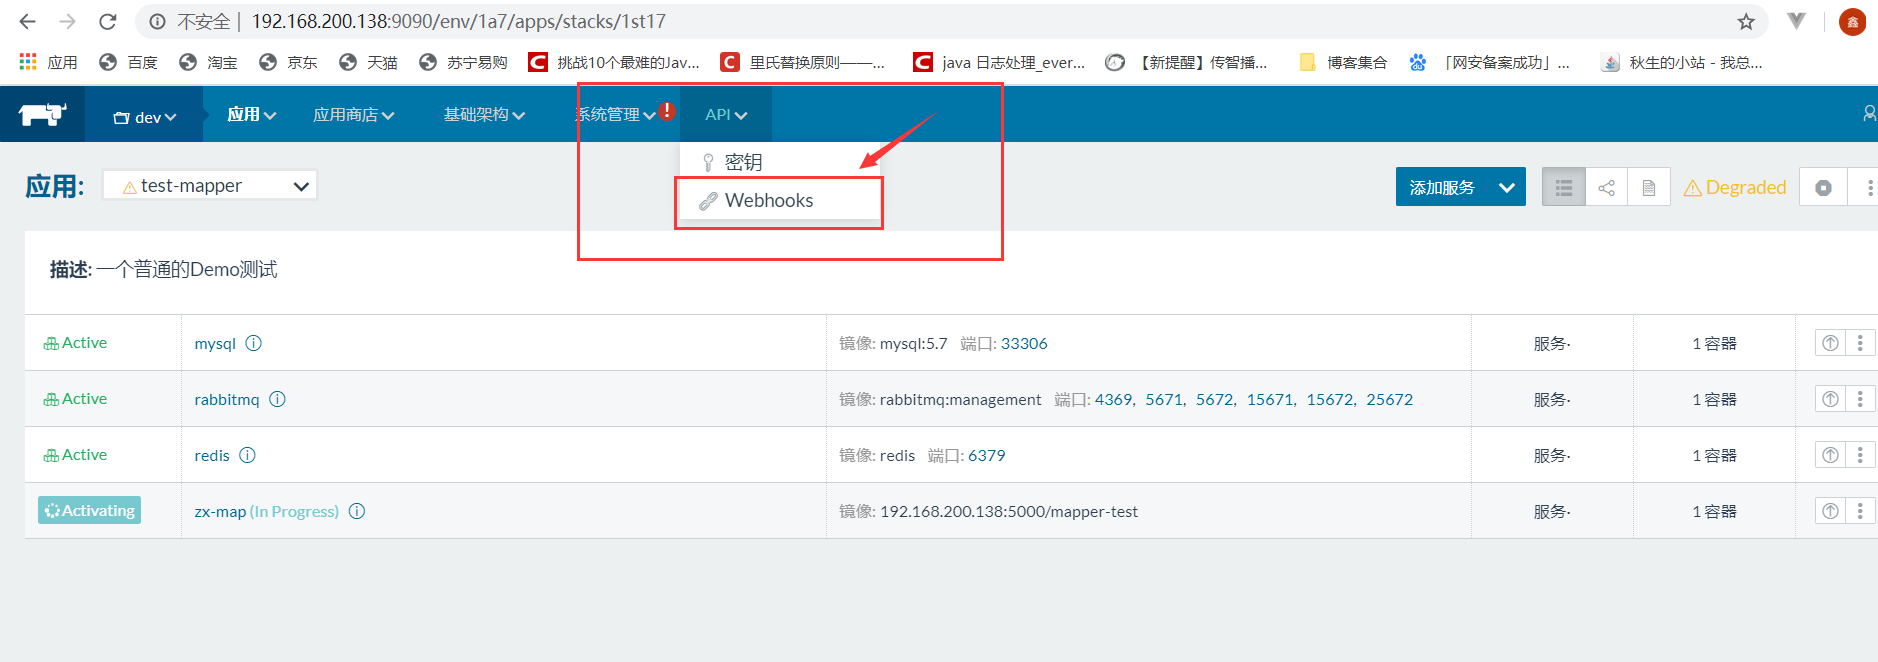1878x662 pixels.
Task: Open the three-dot menu on the mysql row
Action: 1860,343
